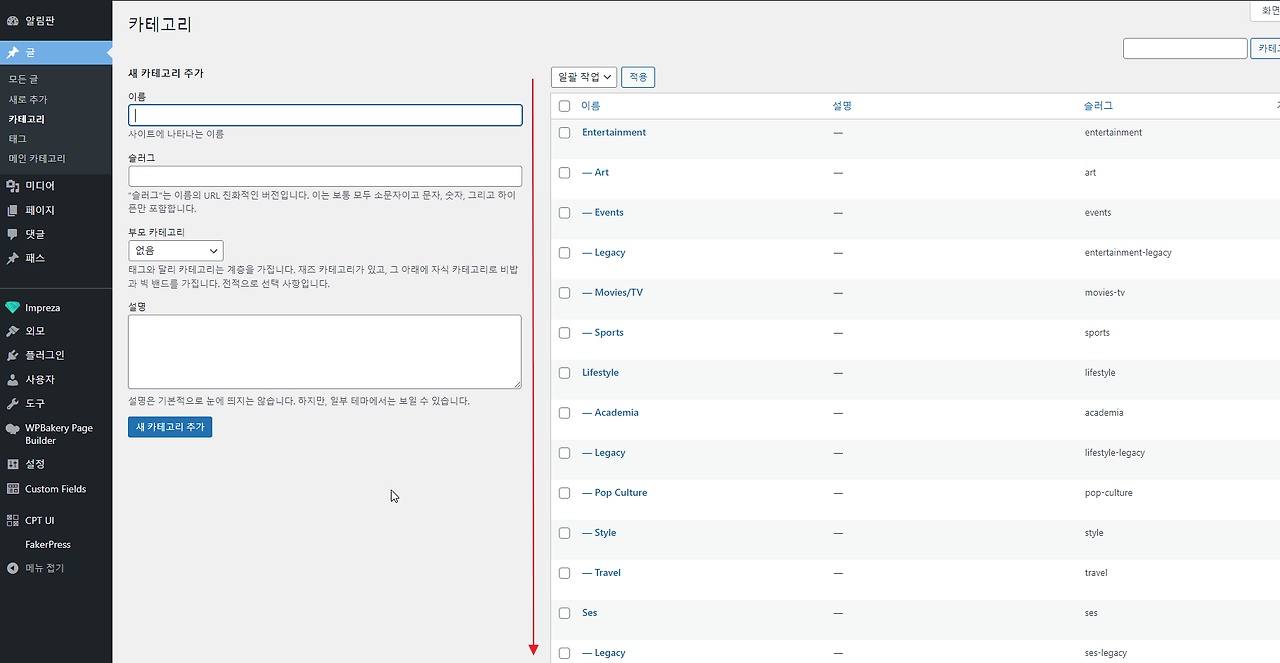The width and height of the screenshot is (1280, 663).
Task: Open 태그 submenu item
Action: point(18,138)
